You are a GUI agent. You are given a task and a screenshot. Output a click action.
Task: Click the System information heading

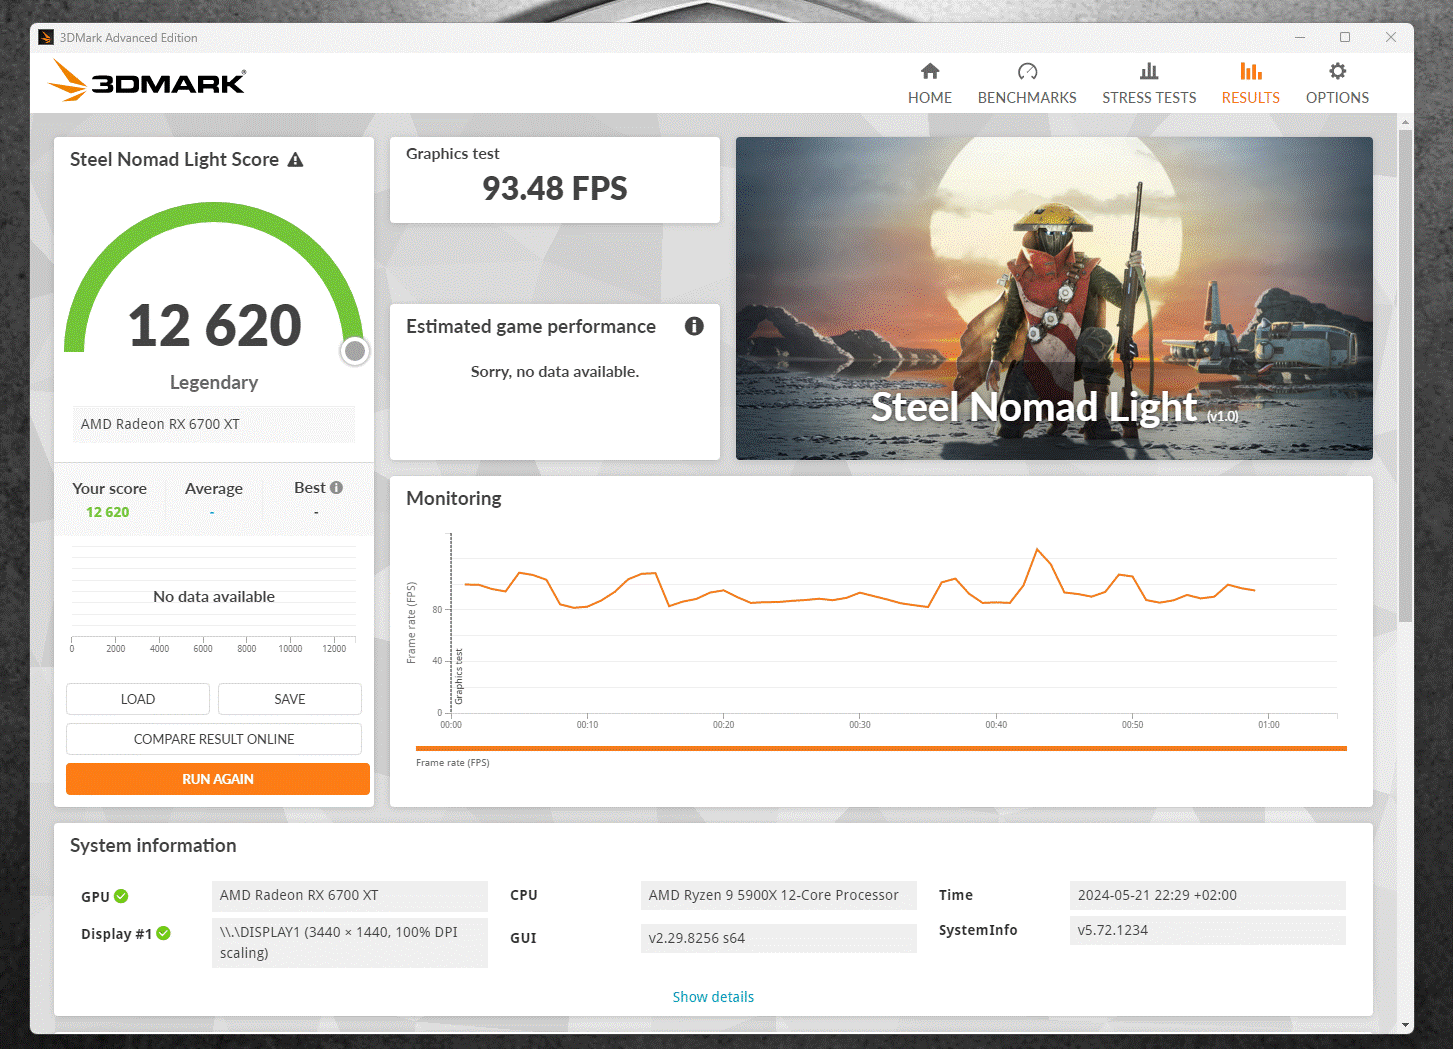153,845
